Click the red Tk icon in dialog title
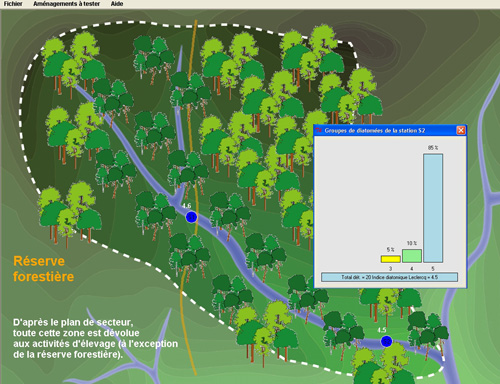 319,130
